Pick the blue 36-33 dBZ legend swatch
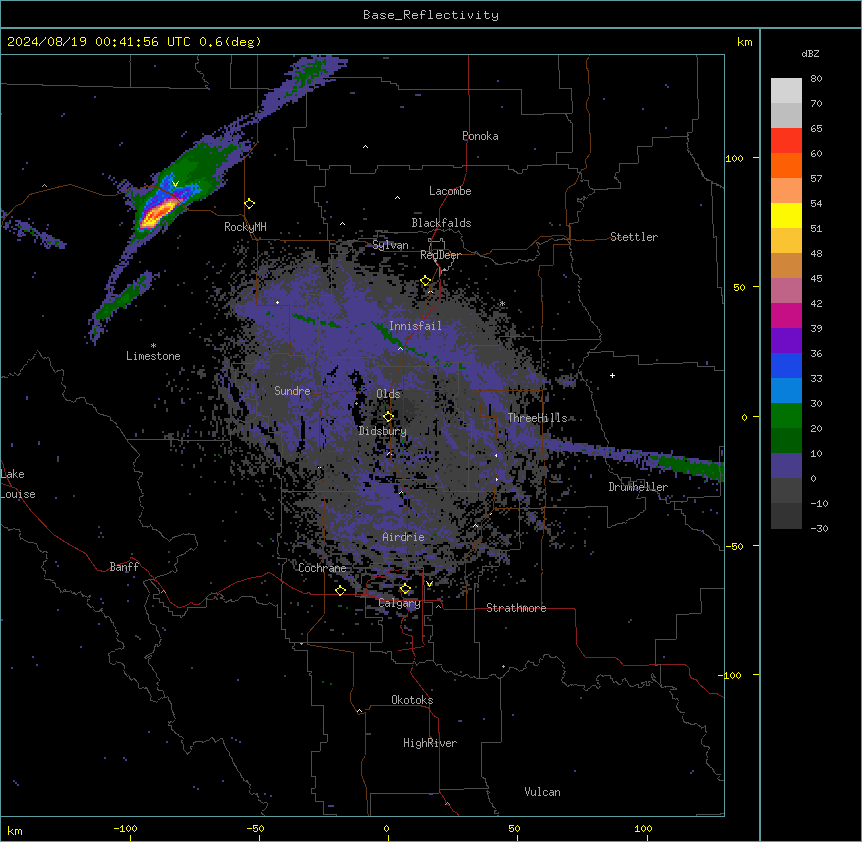862x842 pixels. pyautogui.click(x=786, y=365)
